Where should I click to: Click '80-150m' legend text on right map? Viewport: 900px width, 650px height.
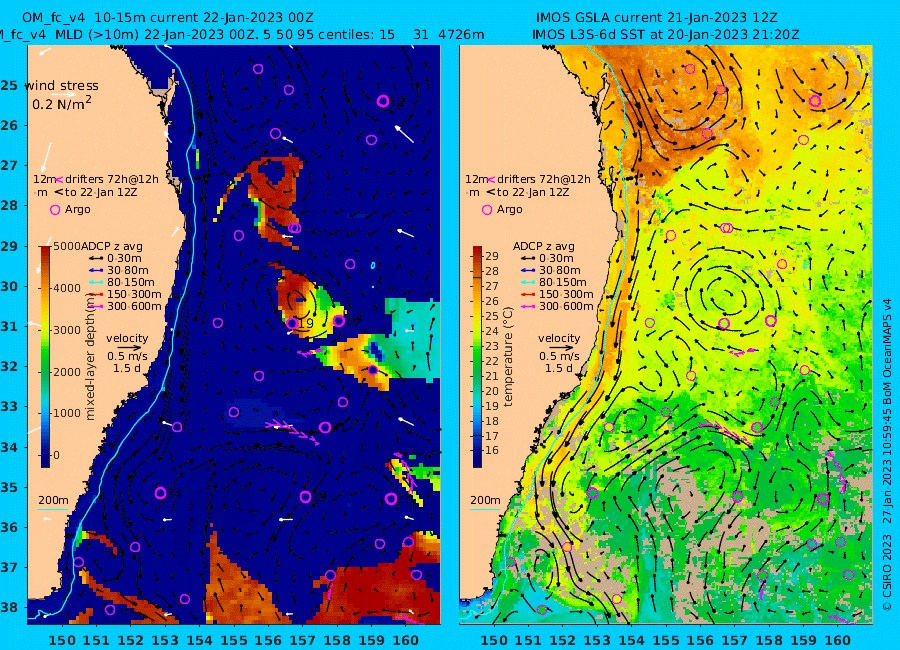[563, 283]
